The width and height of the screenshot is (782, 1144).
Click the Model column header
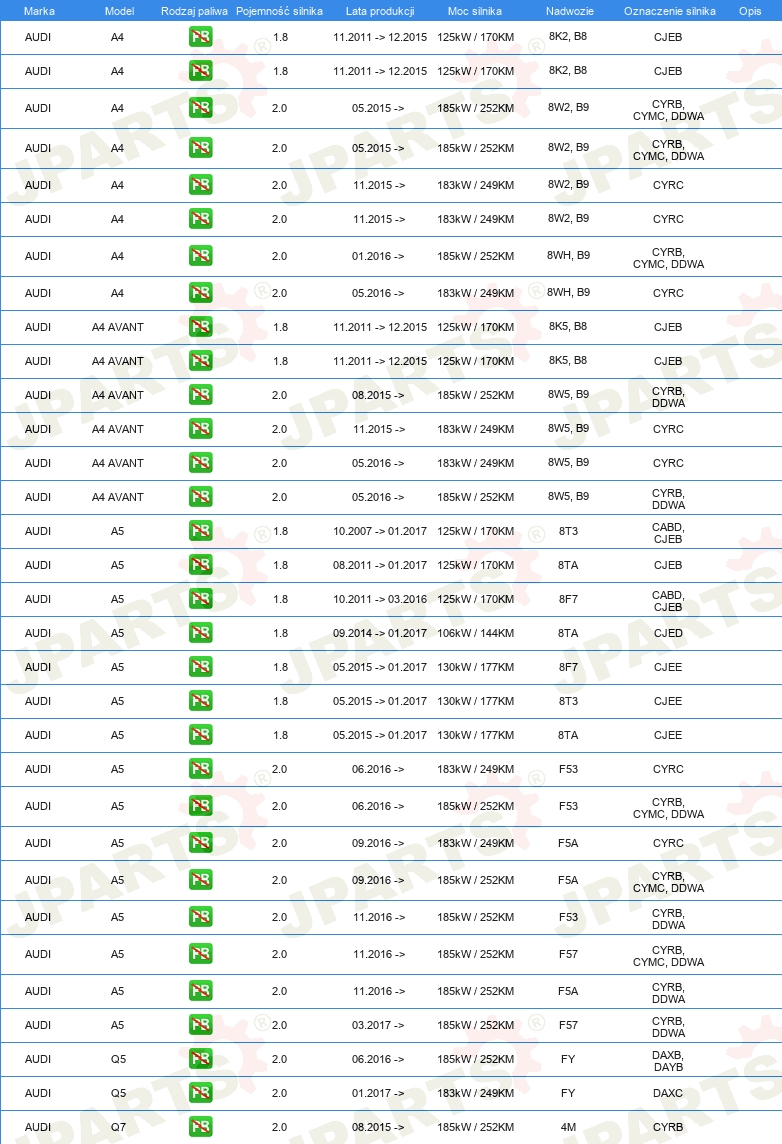[119, 11]
